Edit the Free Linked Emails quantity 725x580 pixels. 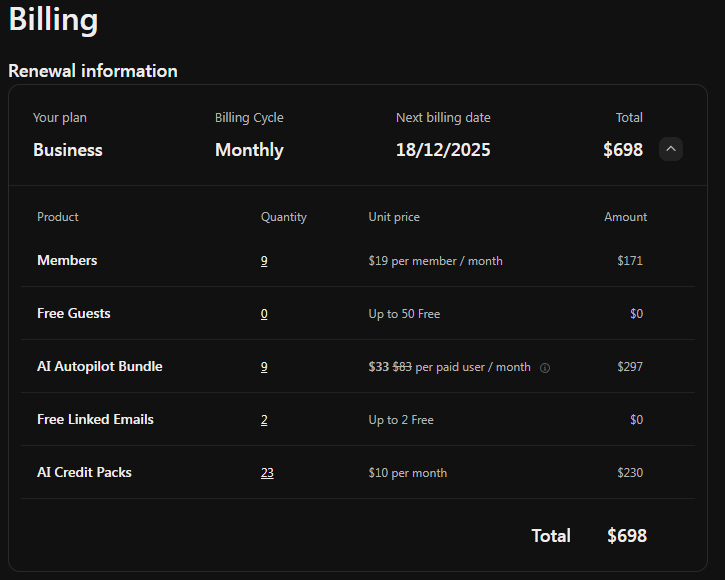coord(264,420)
